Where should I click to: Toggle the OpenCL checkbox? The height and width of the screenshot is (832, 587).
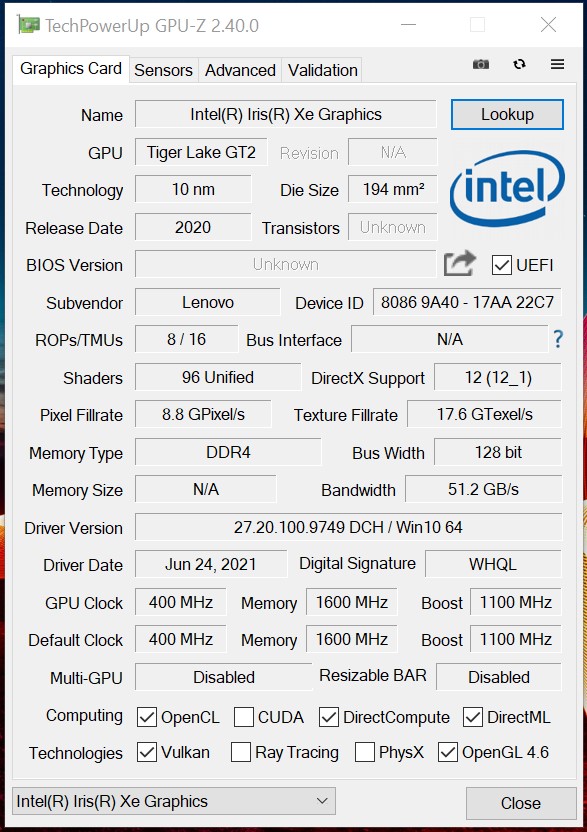(146, 717)
